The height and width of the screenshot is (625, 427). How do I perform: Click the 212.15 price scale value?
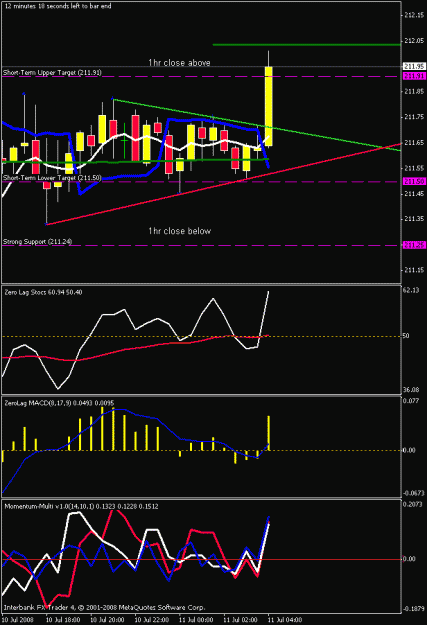click(414, 15)
